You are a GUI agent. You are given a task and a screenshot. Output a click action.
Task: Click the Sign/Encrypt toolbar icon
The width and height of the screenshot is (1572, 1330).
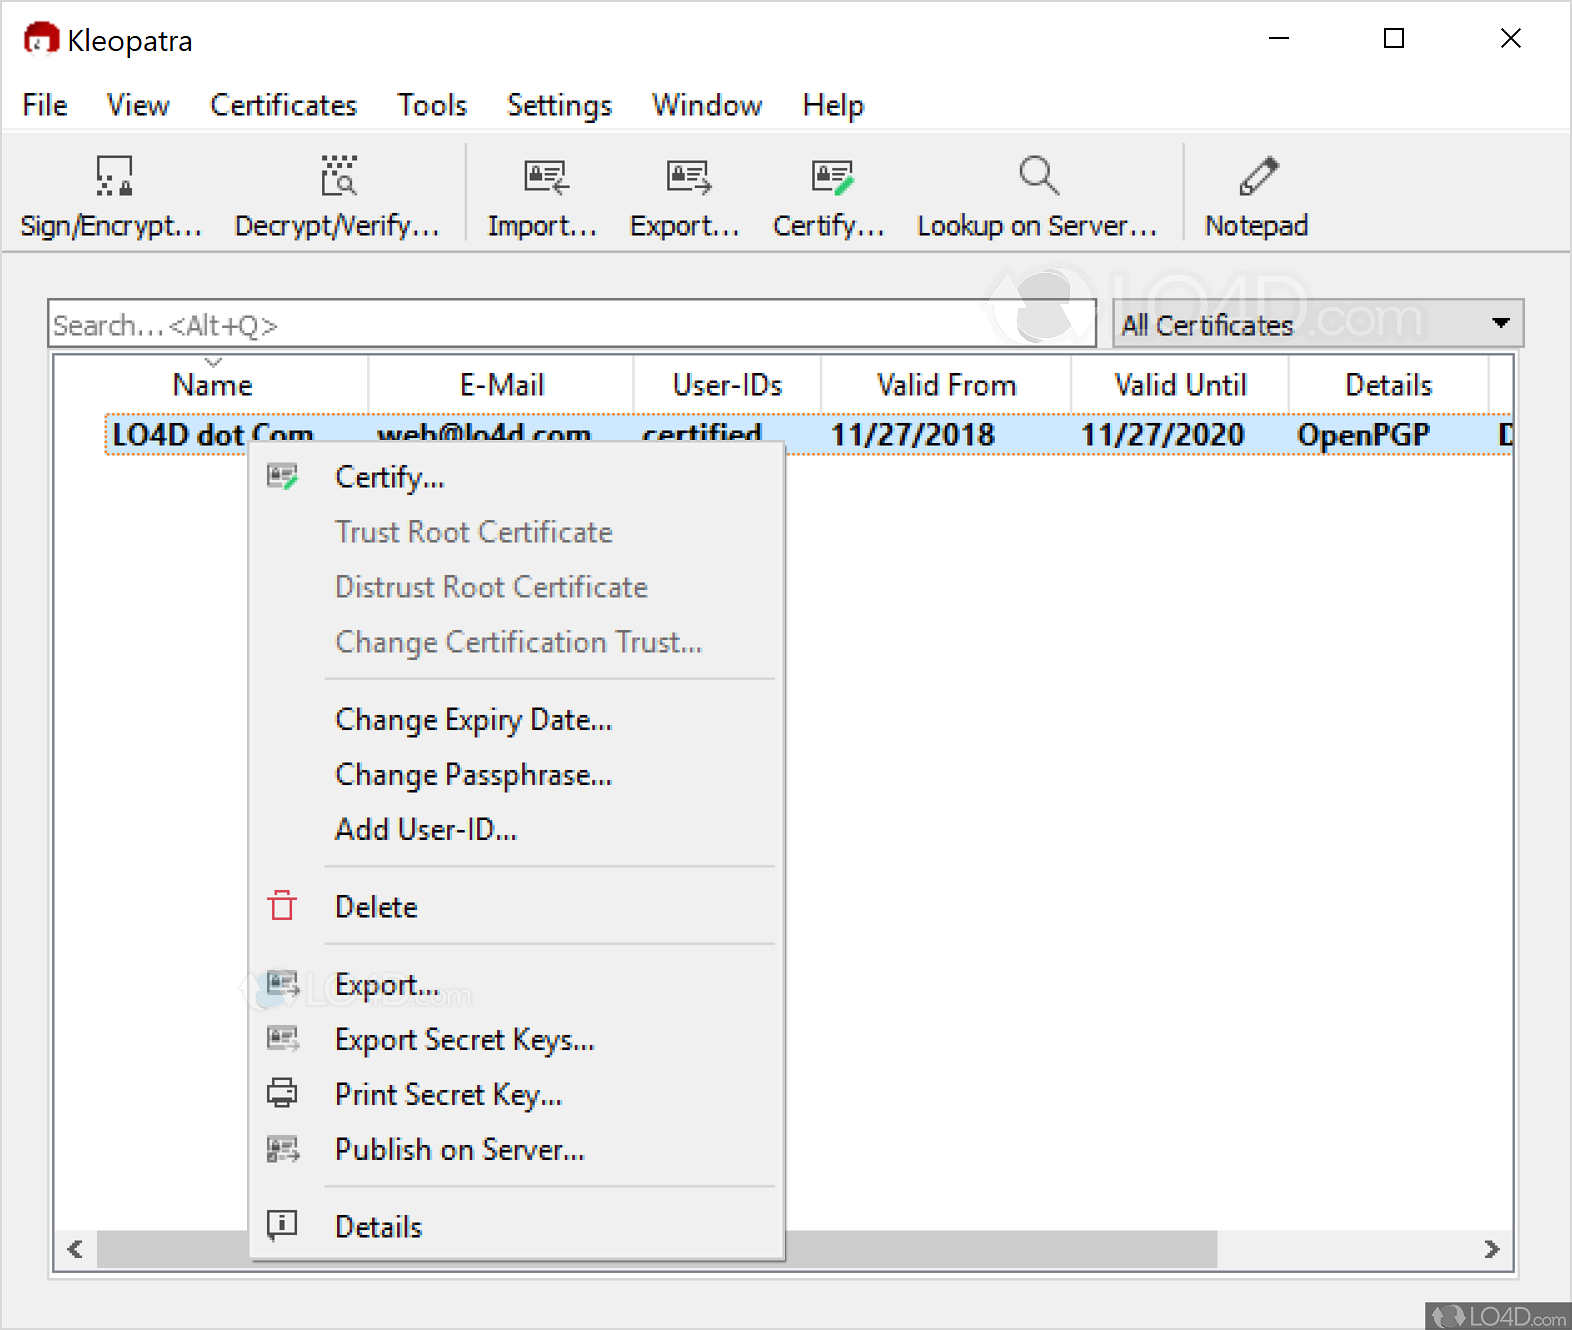tap(112, 177)
